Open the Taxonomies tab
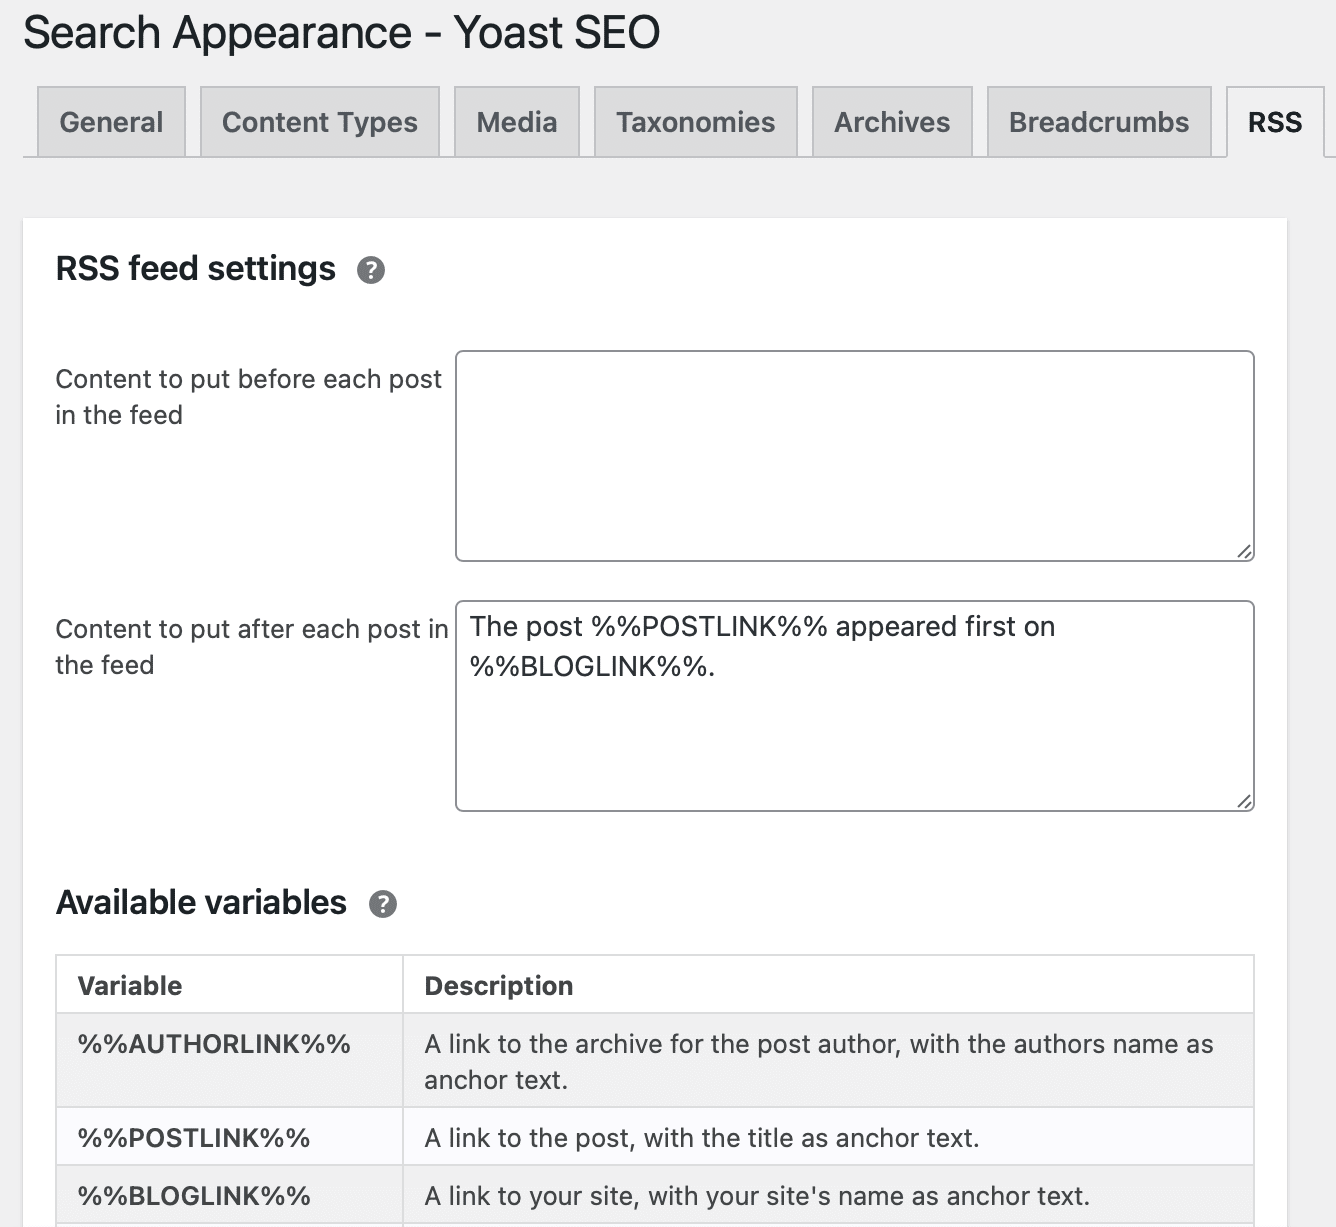 tap(694, 121)
